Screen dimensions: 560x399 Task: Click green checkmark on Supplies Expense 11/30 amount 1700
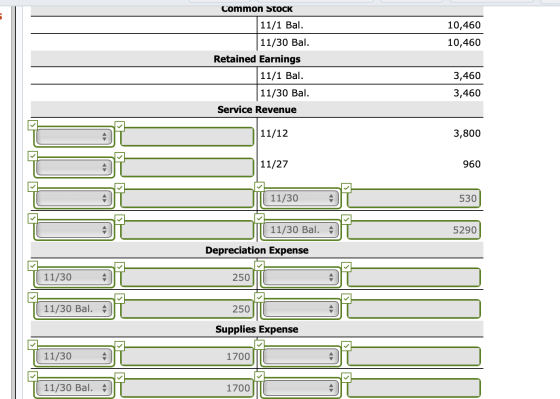(120, 345)
